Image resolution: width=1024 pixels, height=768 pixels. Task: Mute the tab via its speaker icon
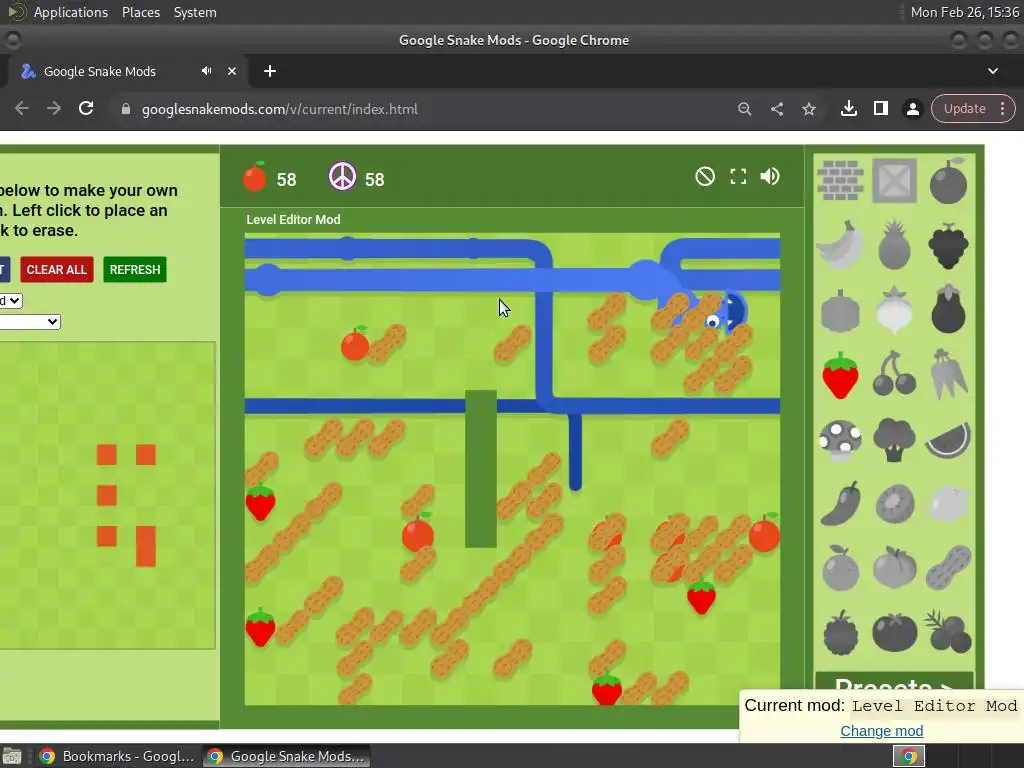pyautogui.click(x=206, y=71)
